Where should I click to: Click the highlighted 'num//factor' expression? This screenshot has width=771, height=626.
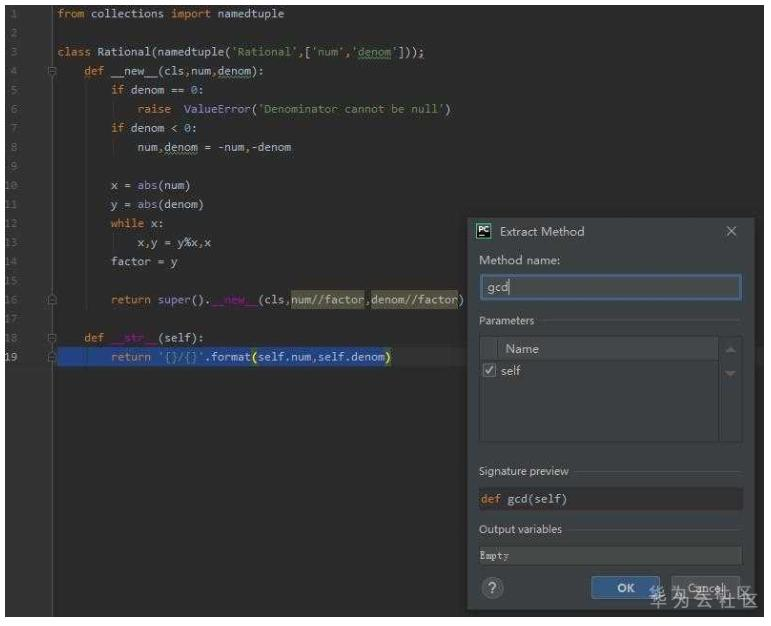coord(327,299)
